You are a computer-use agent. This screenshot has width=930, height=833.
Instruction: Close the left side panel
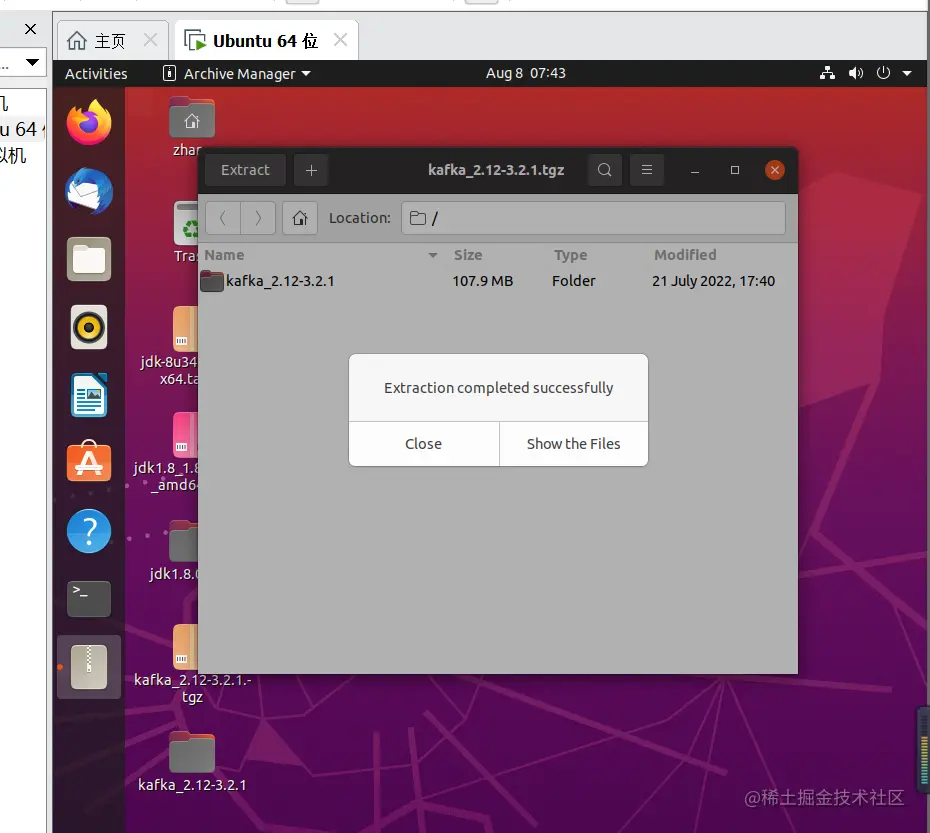point(30,28)
